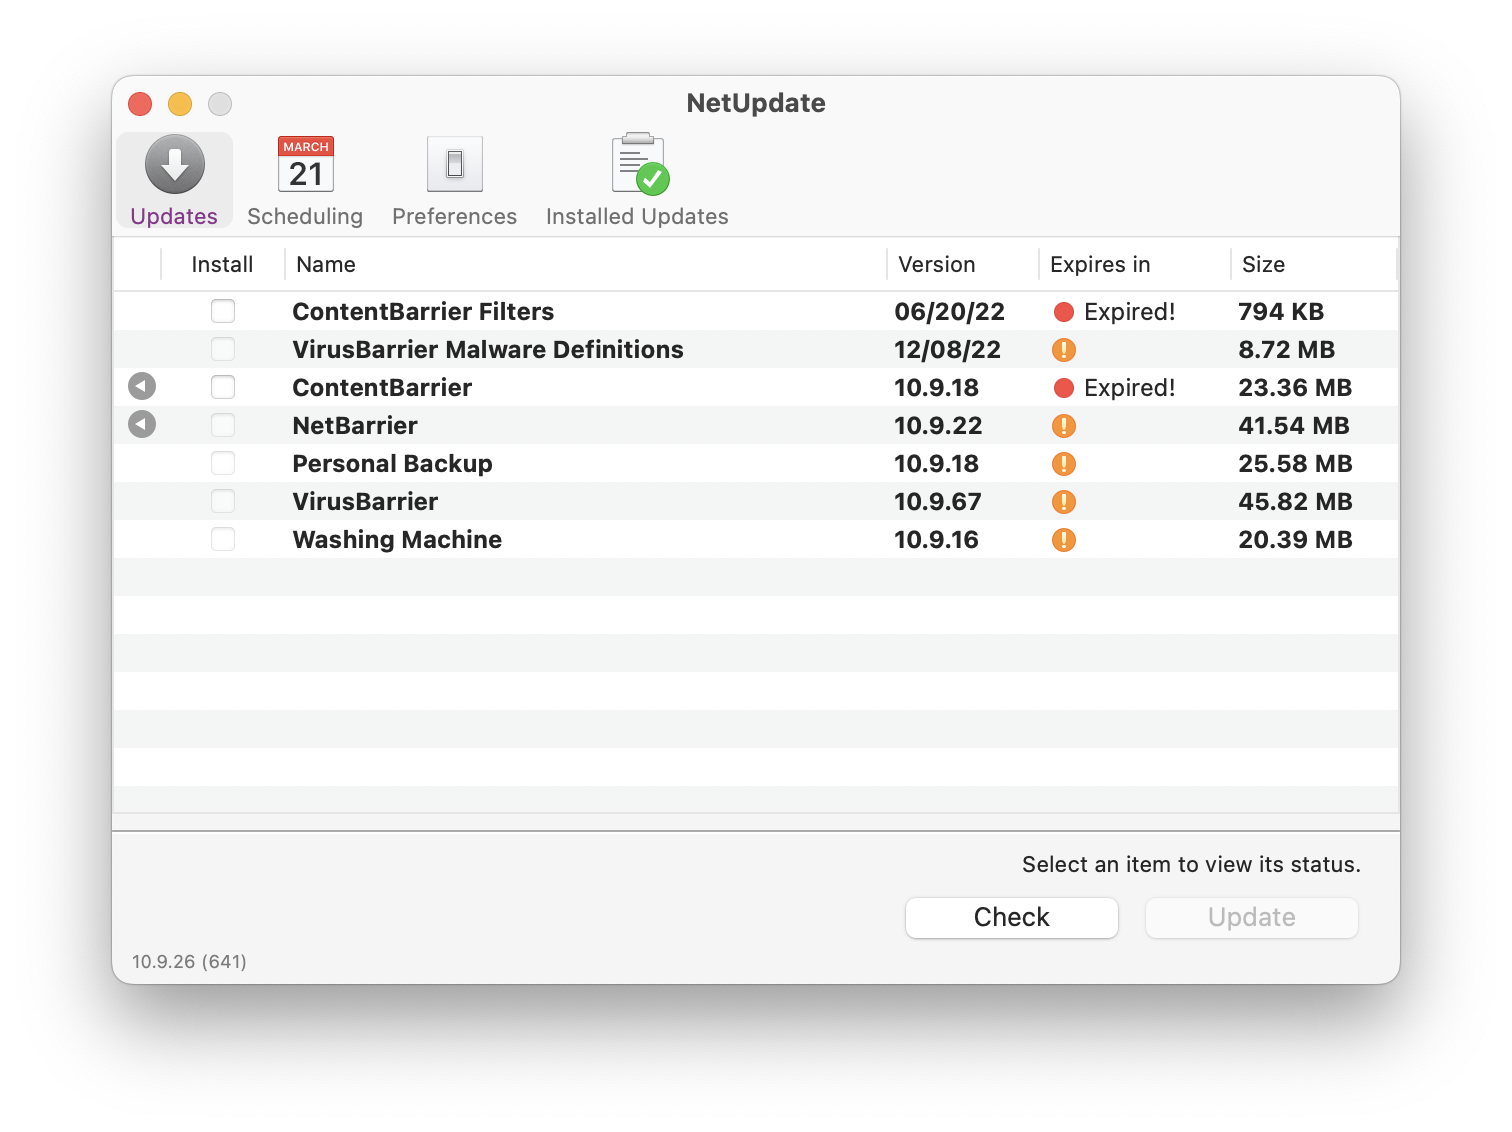Click the version 06/20/22 cell
Viewport: 1512px width, 1132px height.
pos(949,312)
